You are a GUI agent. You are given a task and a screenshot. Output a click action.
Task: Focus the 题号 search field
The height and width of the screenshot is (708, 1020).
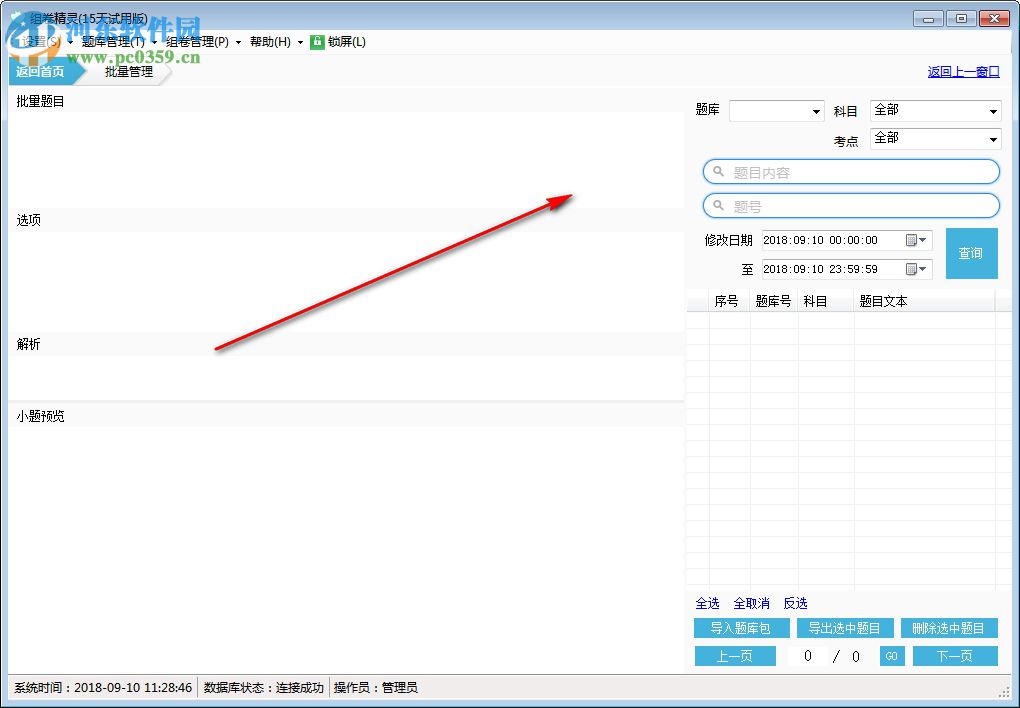851,206
